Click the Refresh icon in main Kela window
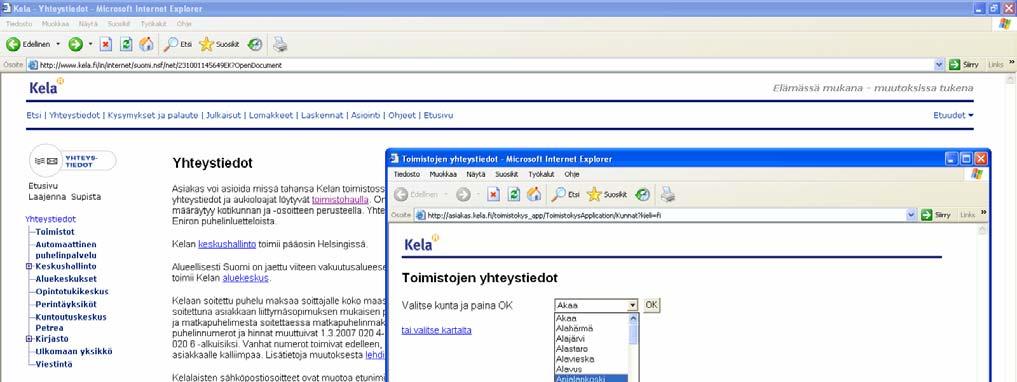Viewport: 1017px width, 382px height. tap(126, 44)
